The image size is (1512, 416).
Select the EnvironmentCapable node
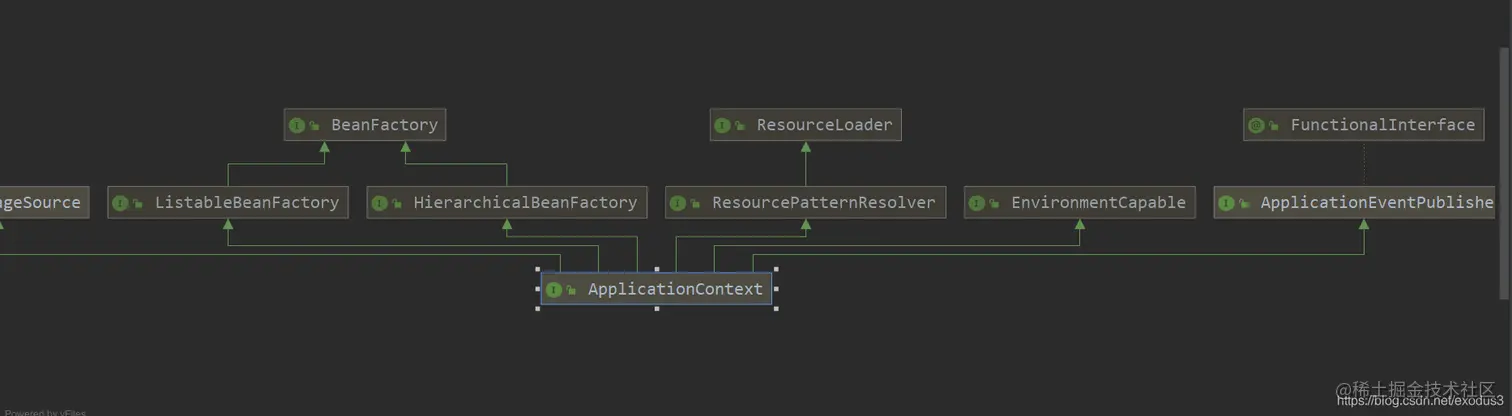point(1079,202)
